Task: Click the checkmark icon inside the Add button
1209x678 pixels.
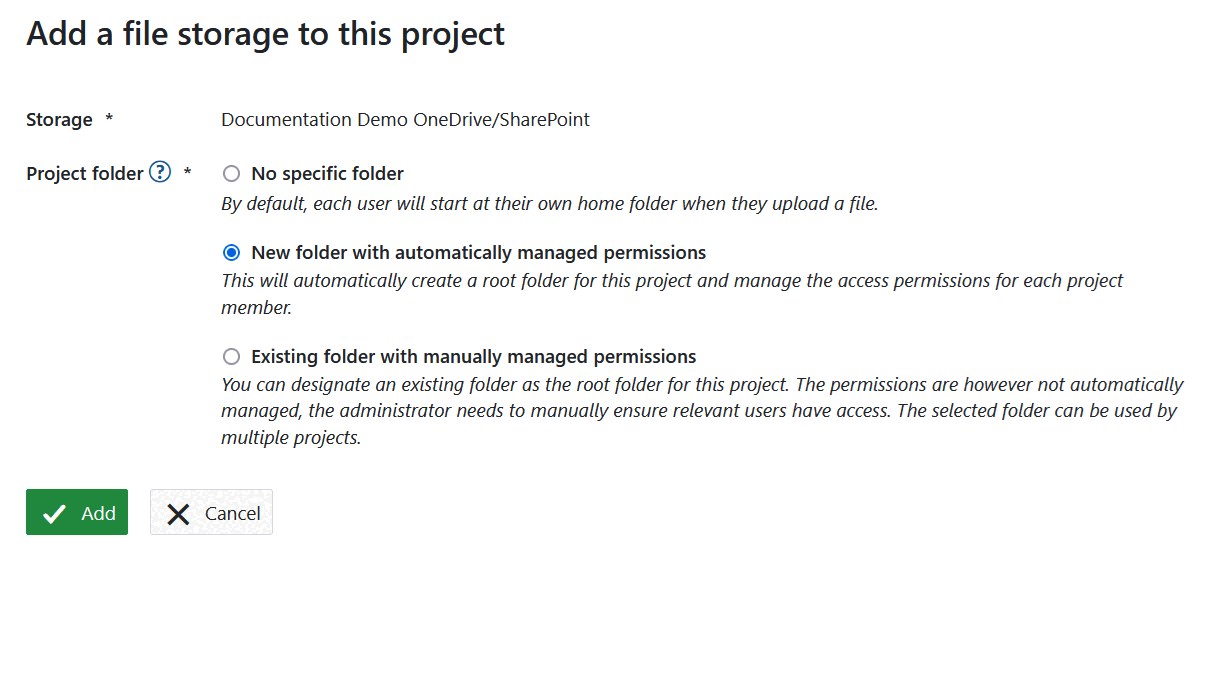Action: (x=54, y=512)
